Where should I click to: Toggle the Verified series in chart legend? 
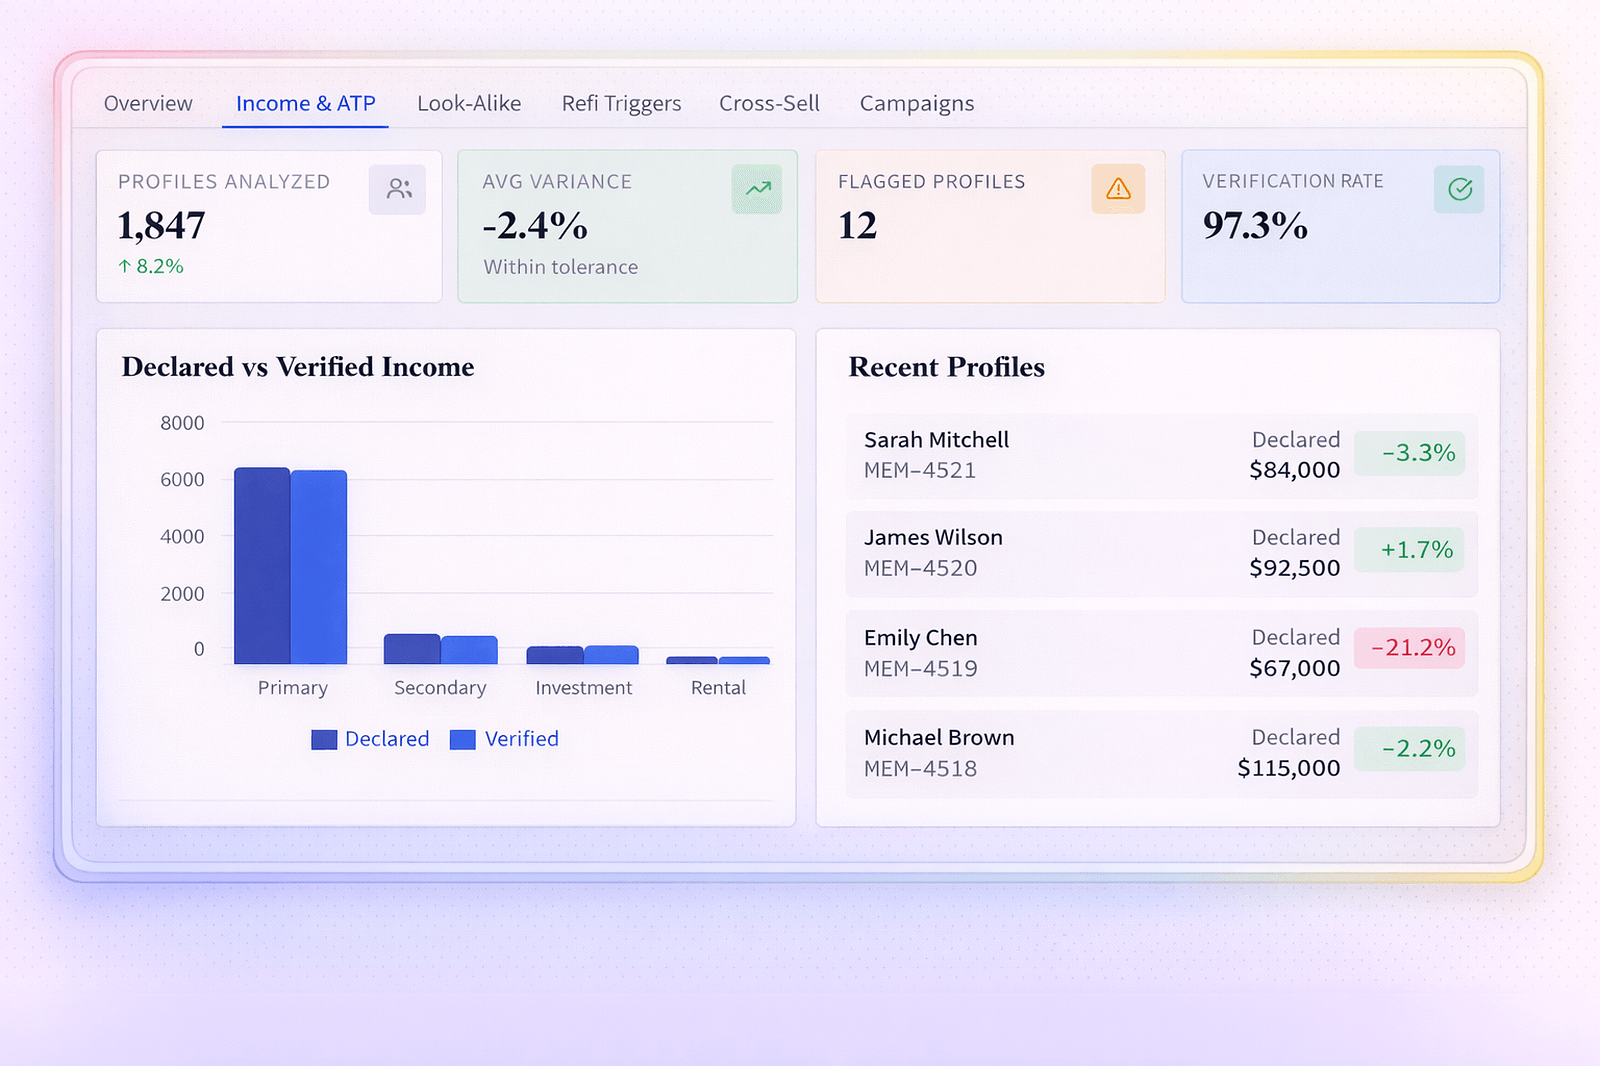[x=504, y=739]
